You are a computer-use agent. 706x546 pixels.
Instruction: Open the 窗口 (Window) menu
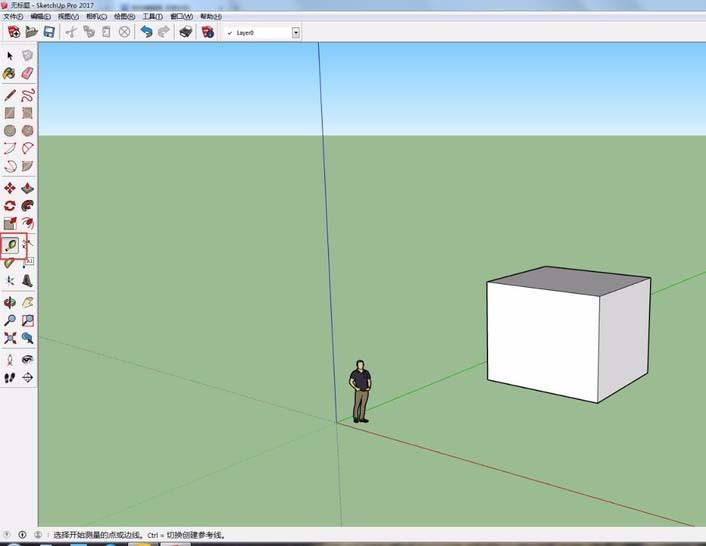click(181, 17)
